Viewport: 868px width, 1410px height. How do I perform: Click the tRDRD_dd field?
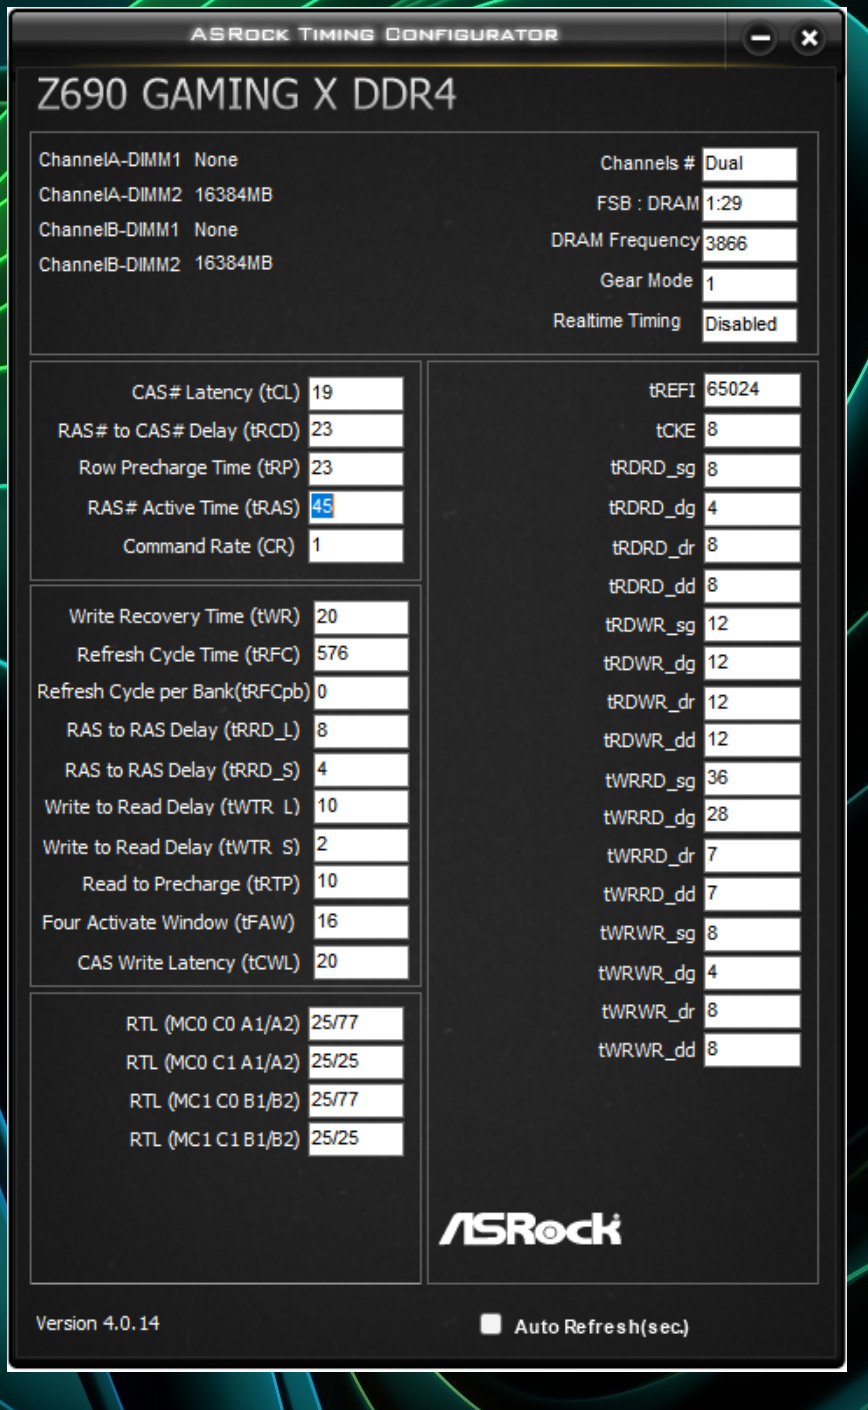(x=752, y=586)
